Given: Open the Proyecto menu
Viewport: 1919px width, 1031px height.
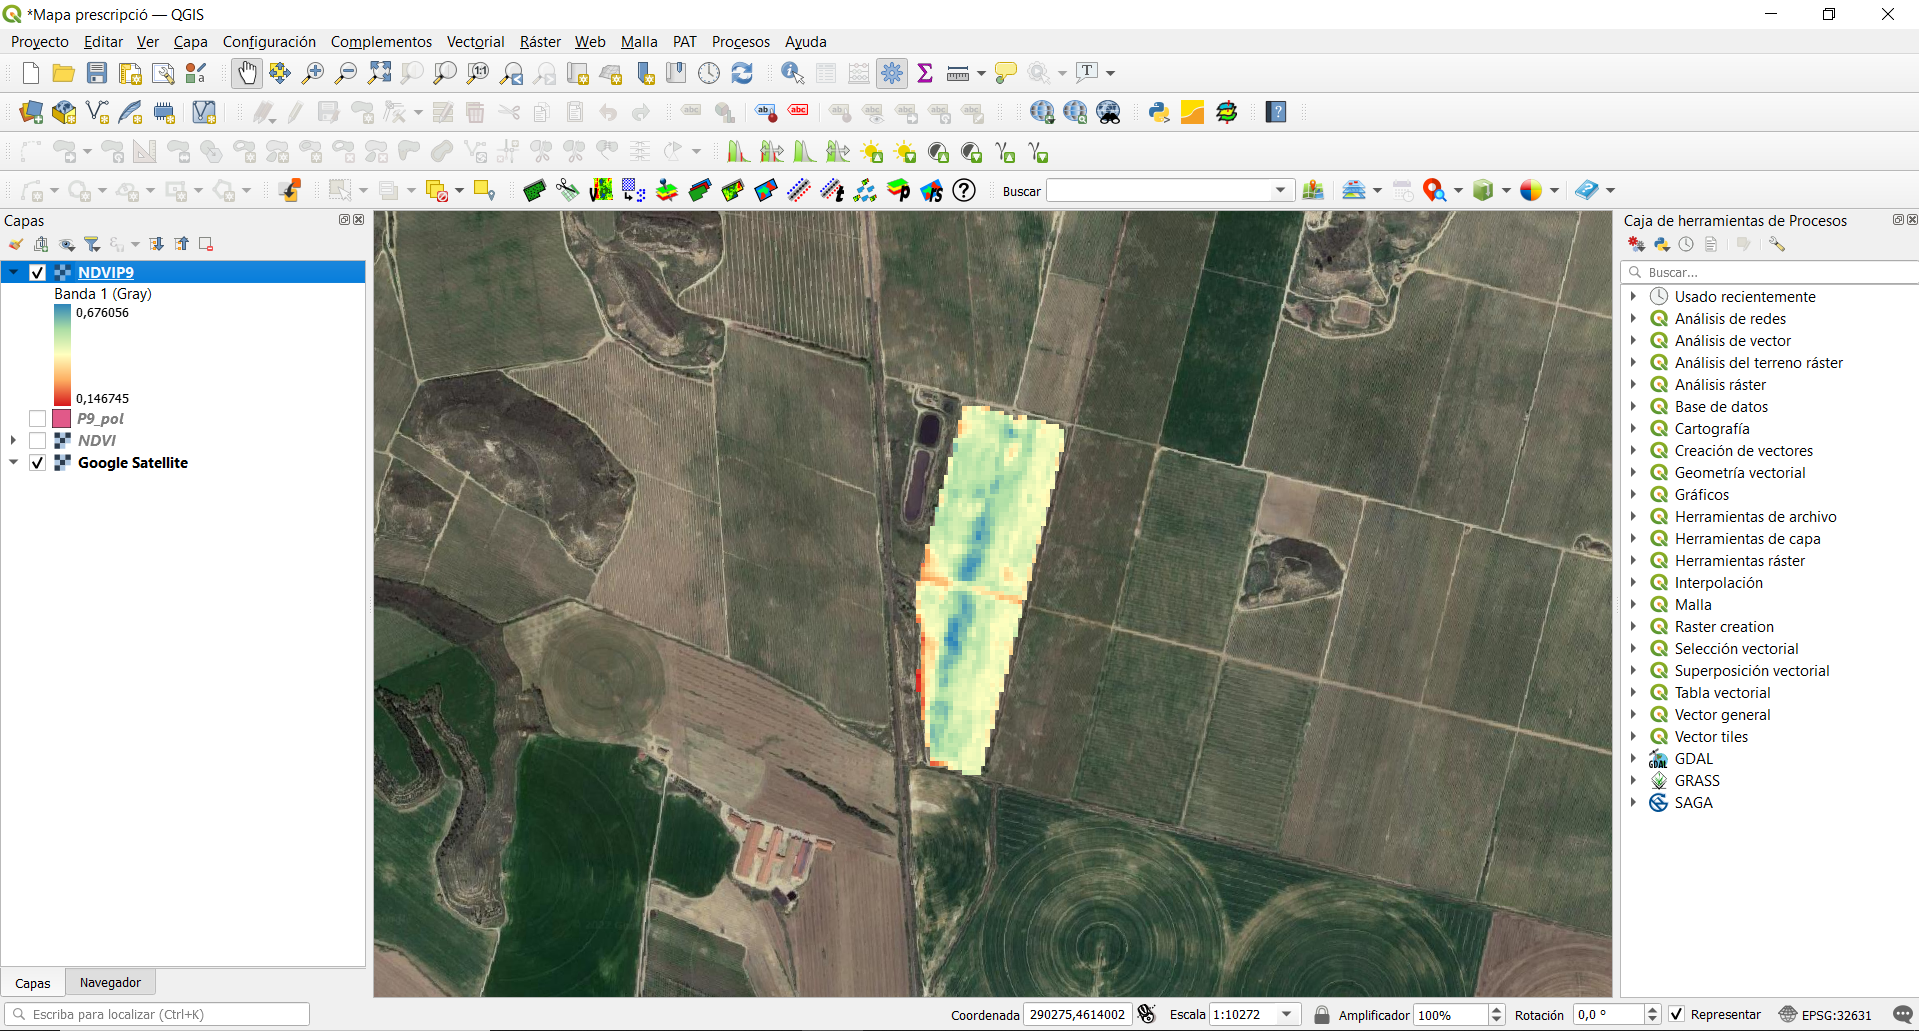Looking at the screenshot, I should [40, 42].
